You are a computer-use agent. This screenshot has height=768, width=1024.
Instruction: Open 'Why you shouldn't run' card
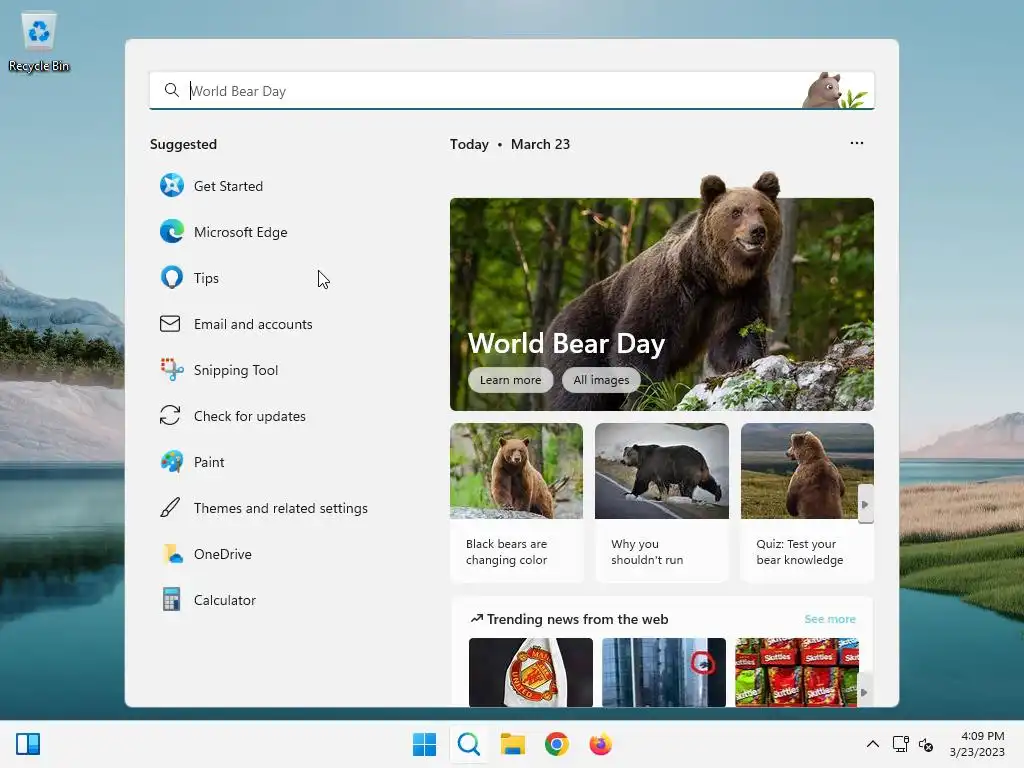pyautogui.click(x=662, y=502)
